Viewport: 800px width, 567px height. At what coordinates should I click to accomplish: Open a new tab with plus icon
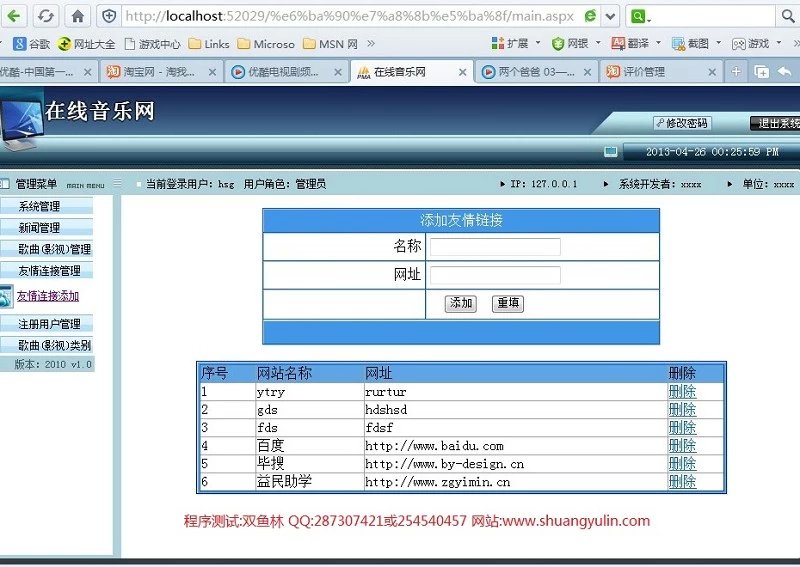tap(736, 71)
